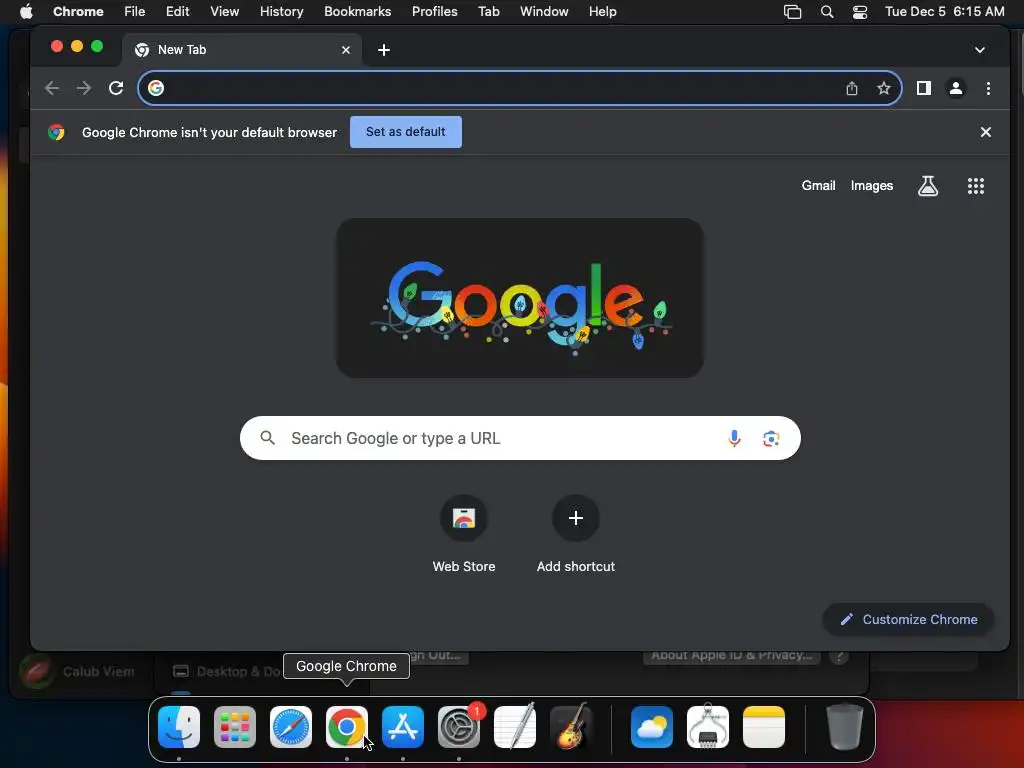The image size is (1024, 768).
Task: Click the holiday Google doodle
Action: pos(520,298)
